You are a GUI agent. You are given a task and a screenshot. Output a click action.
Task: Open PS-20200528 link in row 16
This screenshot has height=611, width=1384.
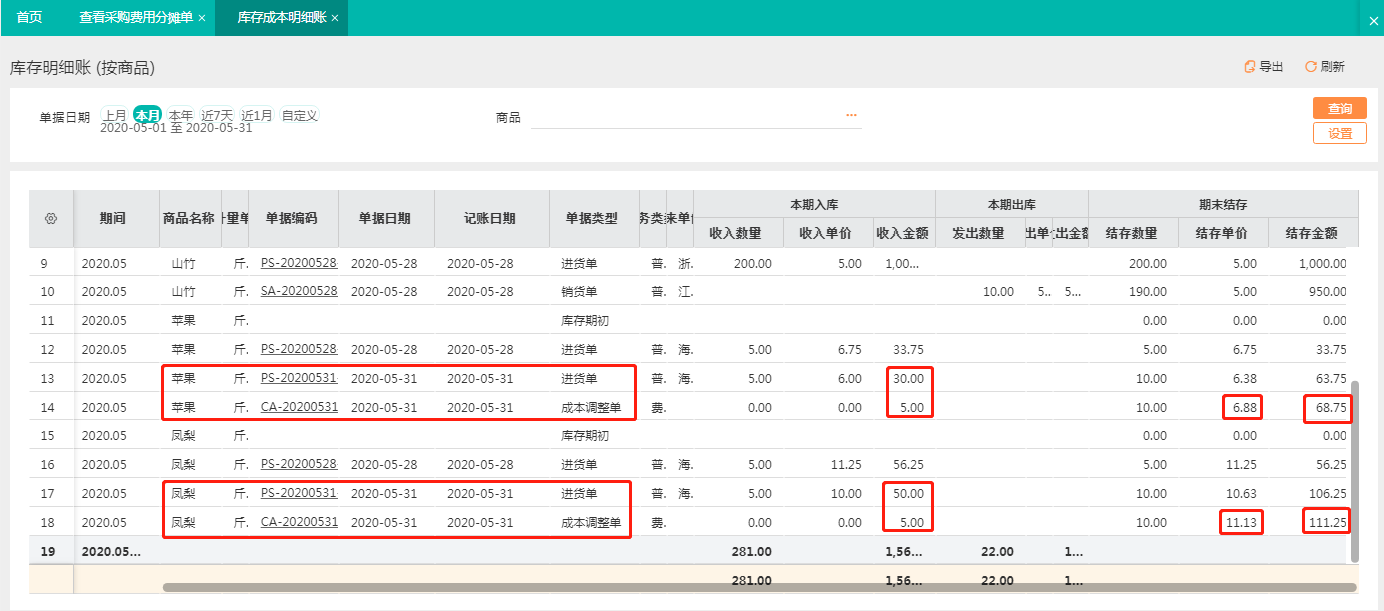[299, 464]
